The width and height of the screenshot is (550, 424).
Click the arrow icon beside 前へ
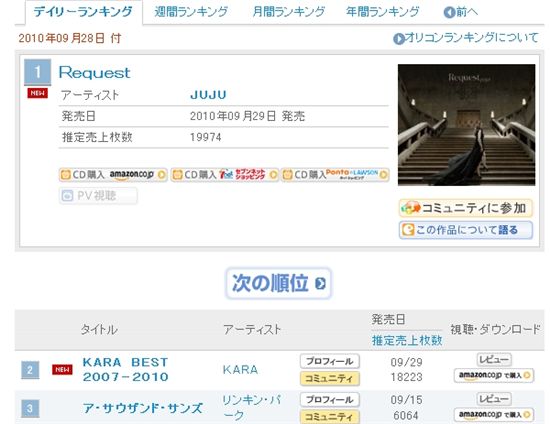point(449,13)
